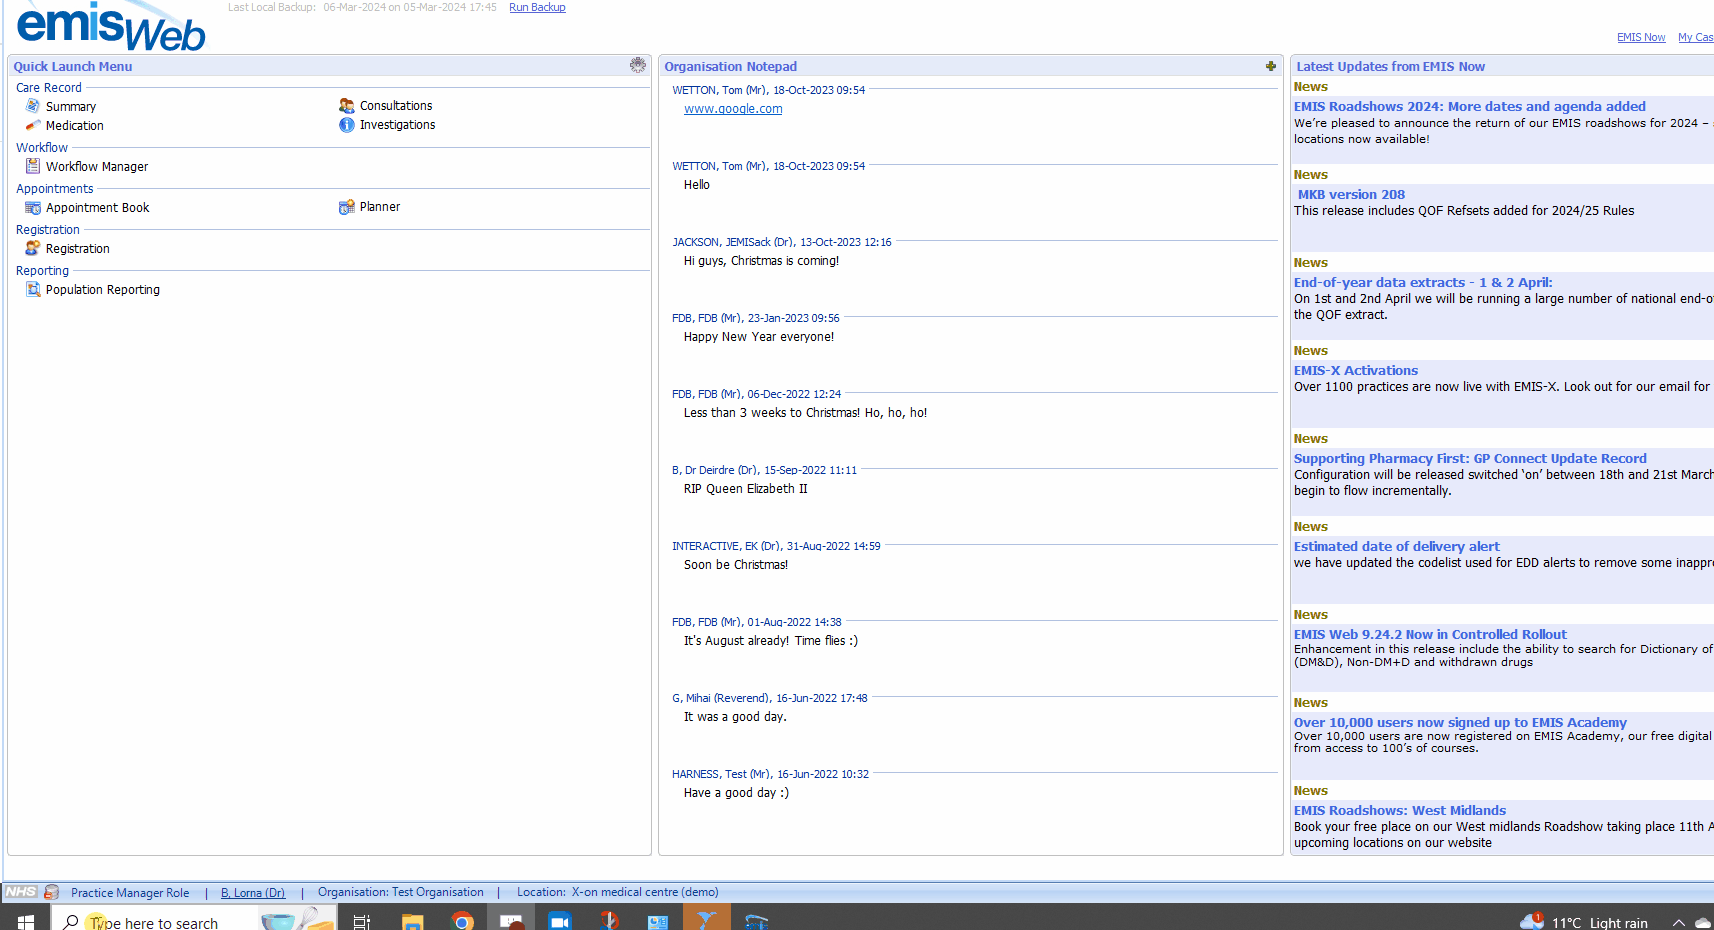The width and height of the screenshot is (1714, 930).
Task: Open EMIS Roadshows 2024 news headline
Action: coord(1469,106)
